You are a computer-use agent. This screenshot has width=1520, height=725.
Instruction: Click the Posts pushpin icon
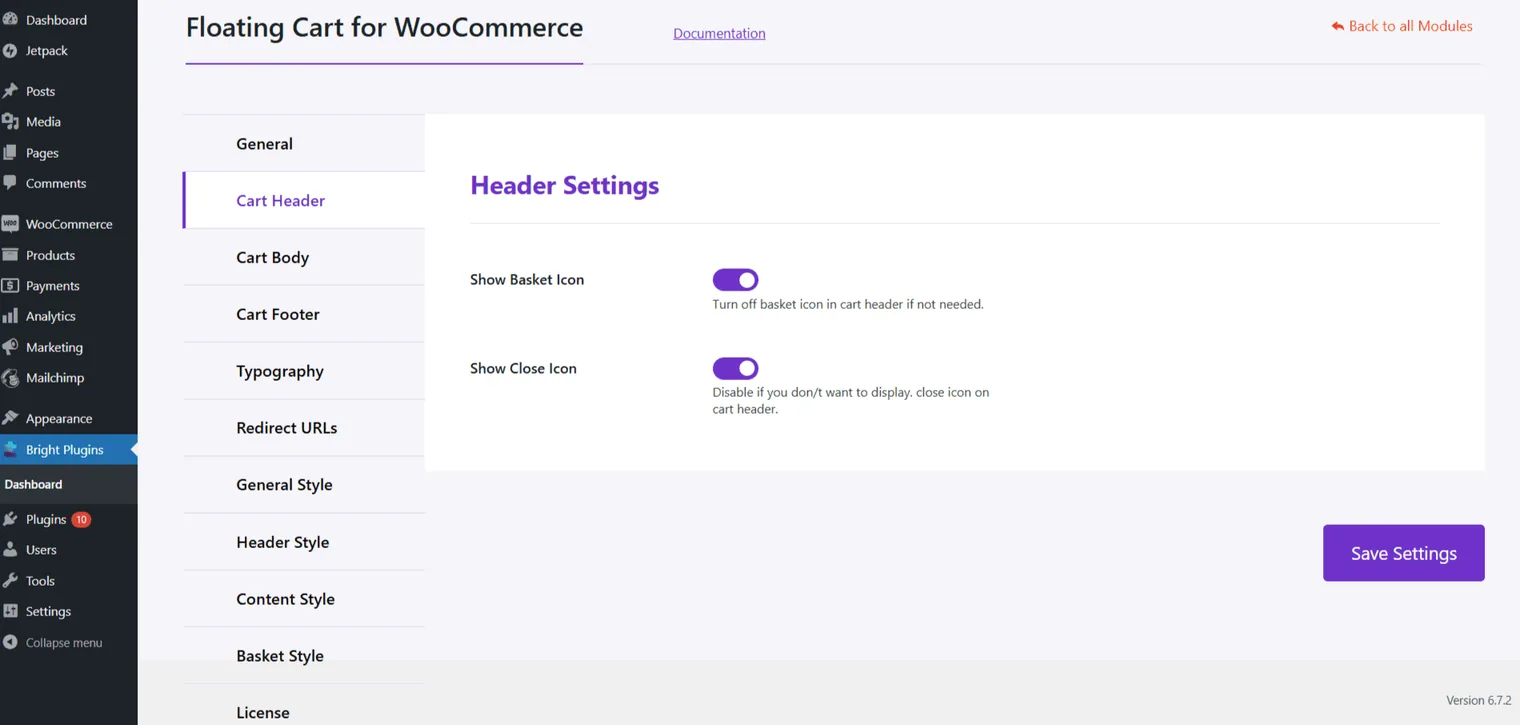click(10, 91)
